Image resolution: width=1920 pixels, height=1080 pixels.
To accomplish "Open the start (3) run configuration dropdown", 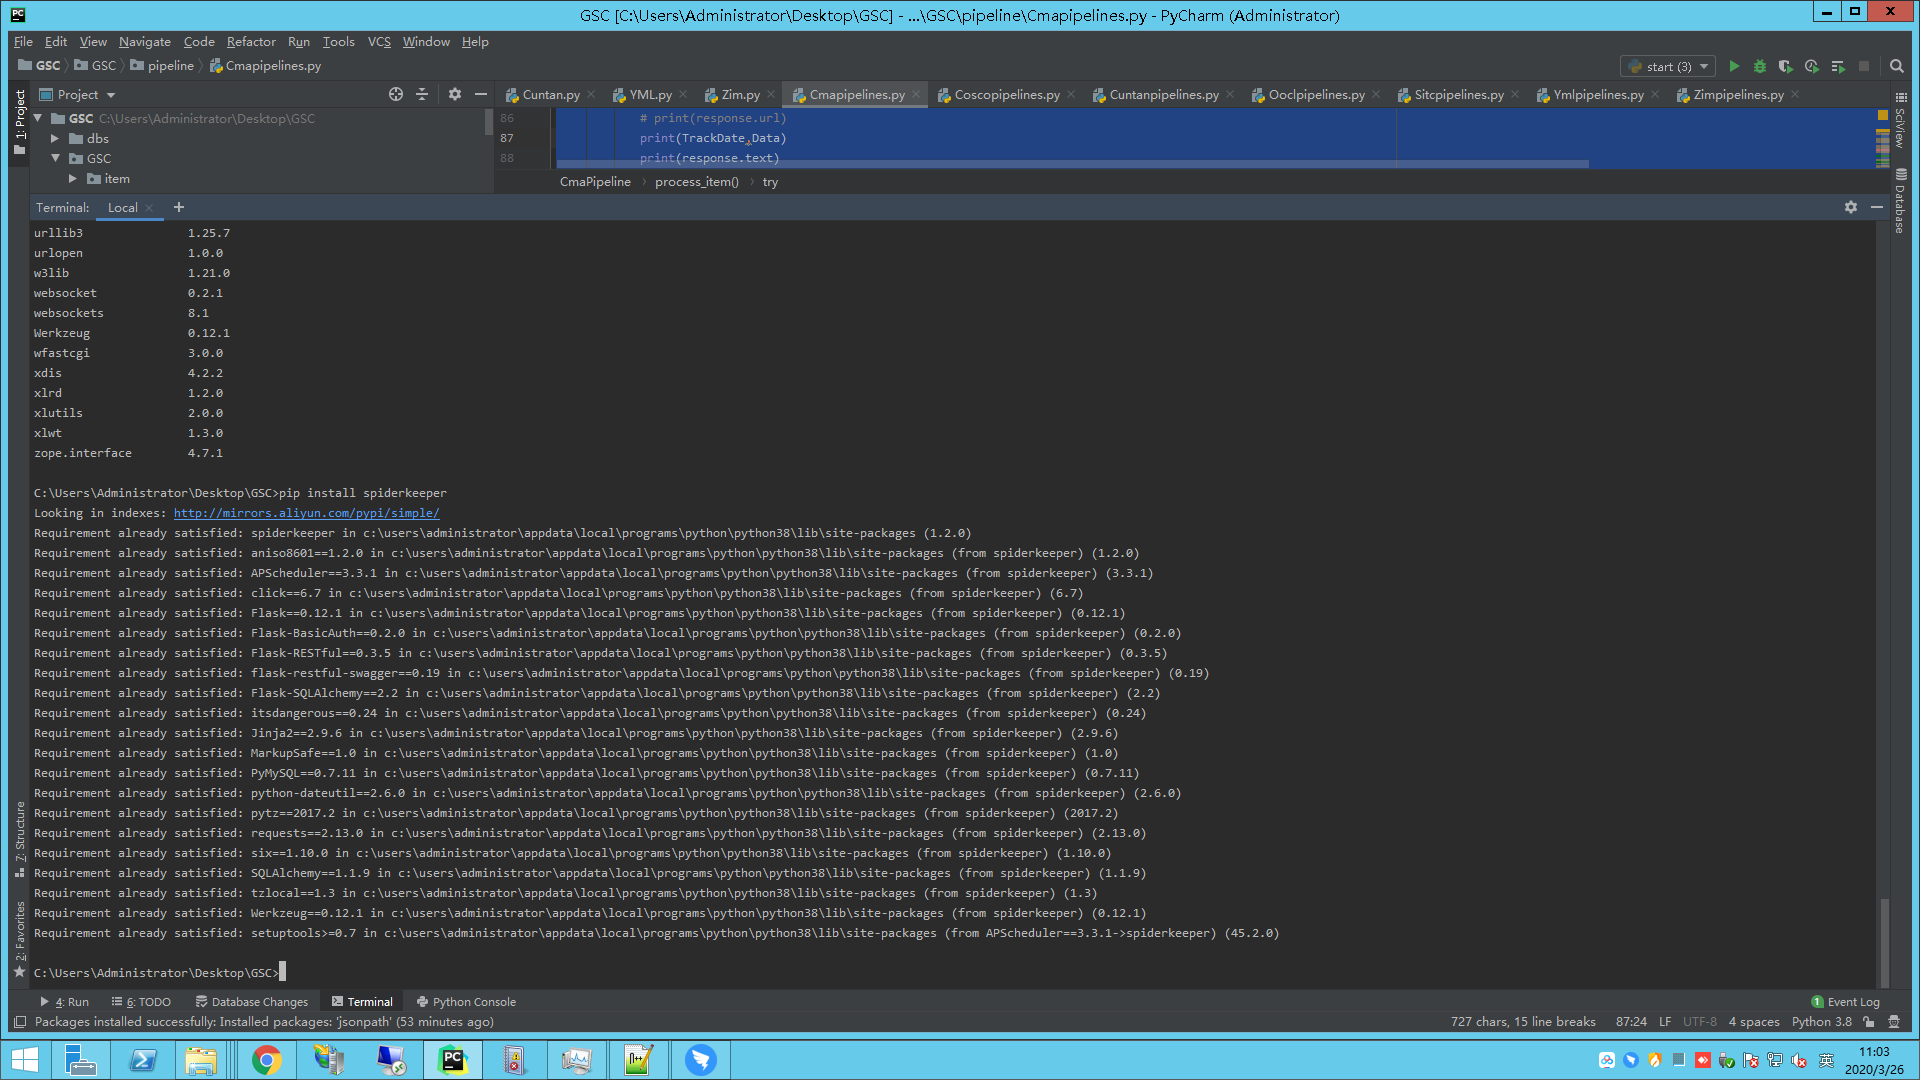I will click(1668, 66).
